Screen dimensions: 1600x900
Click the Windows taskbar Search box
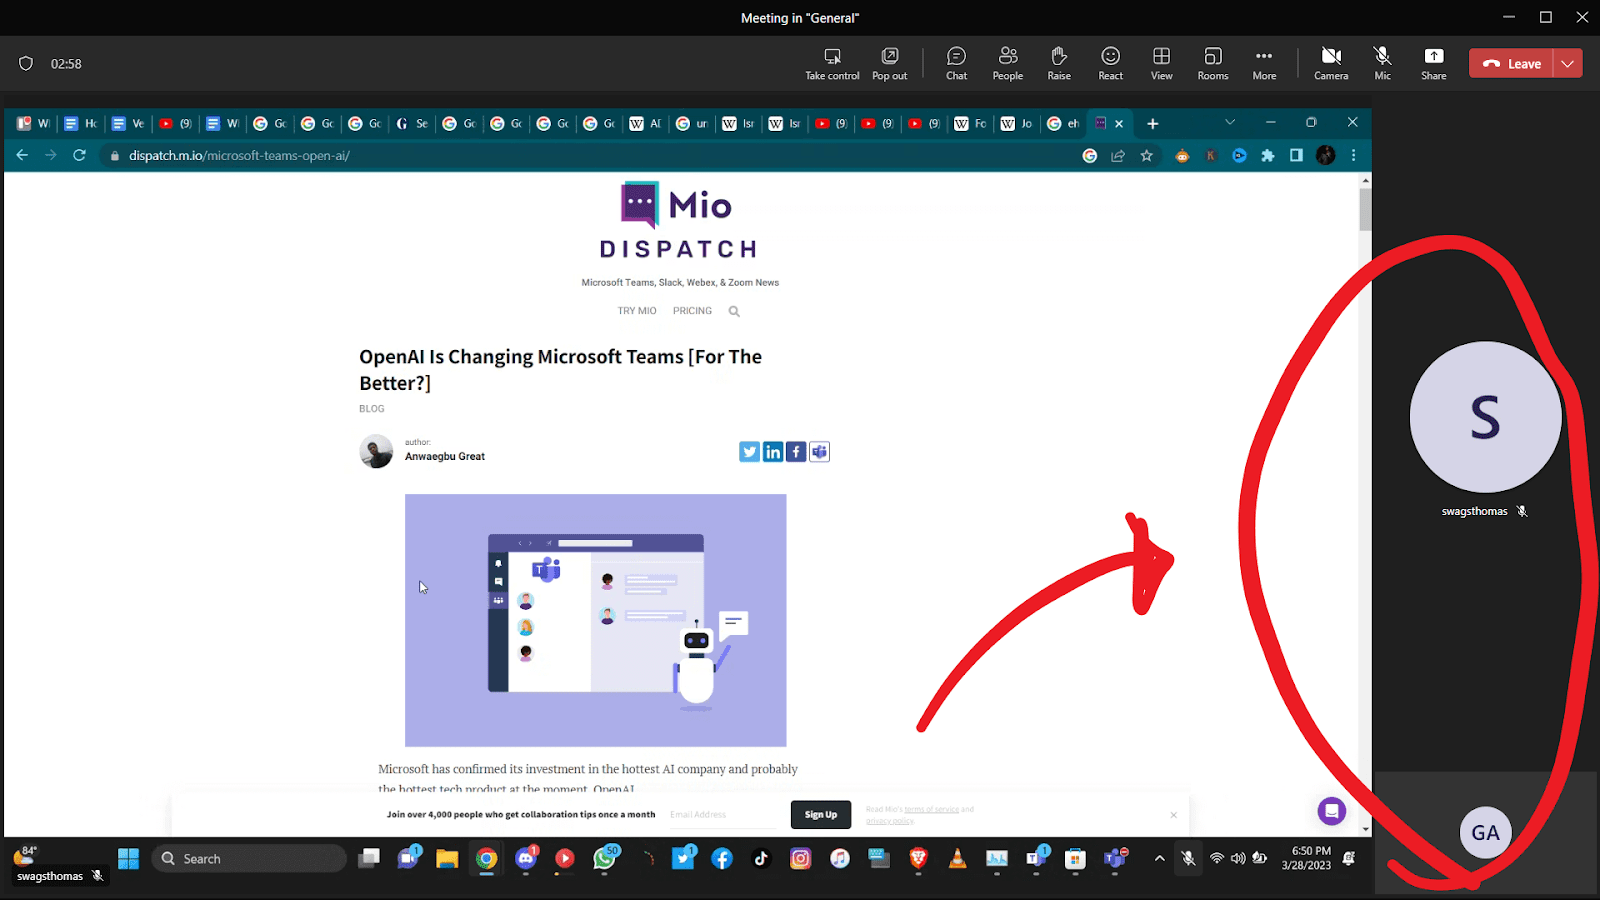(249, 858)
